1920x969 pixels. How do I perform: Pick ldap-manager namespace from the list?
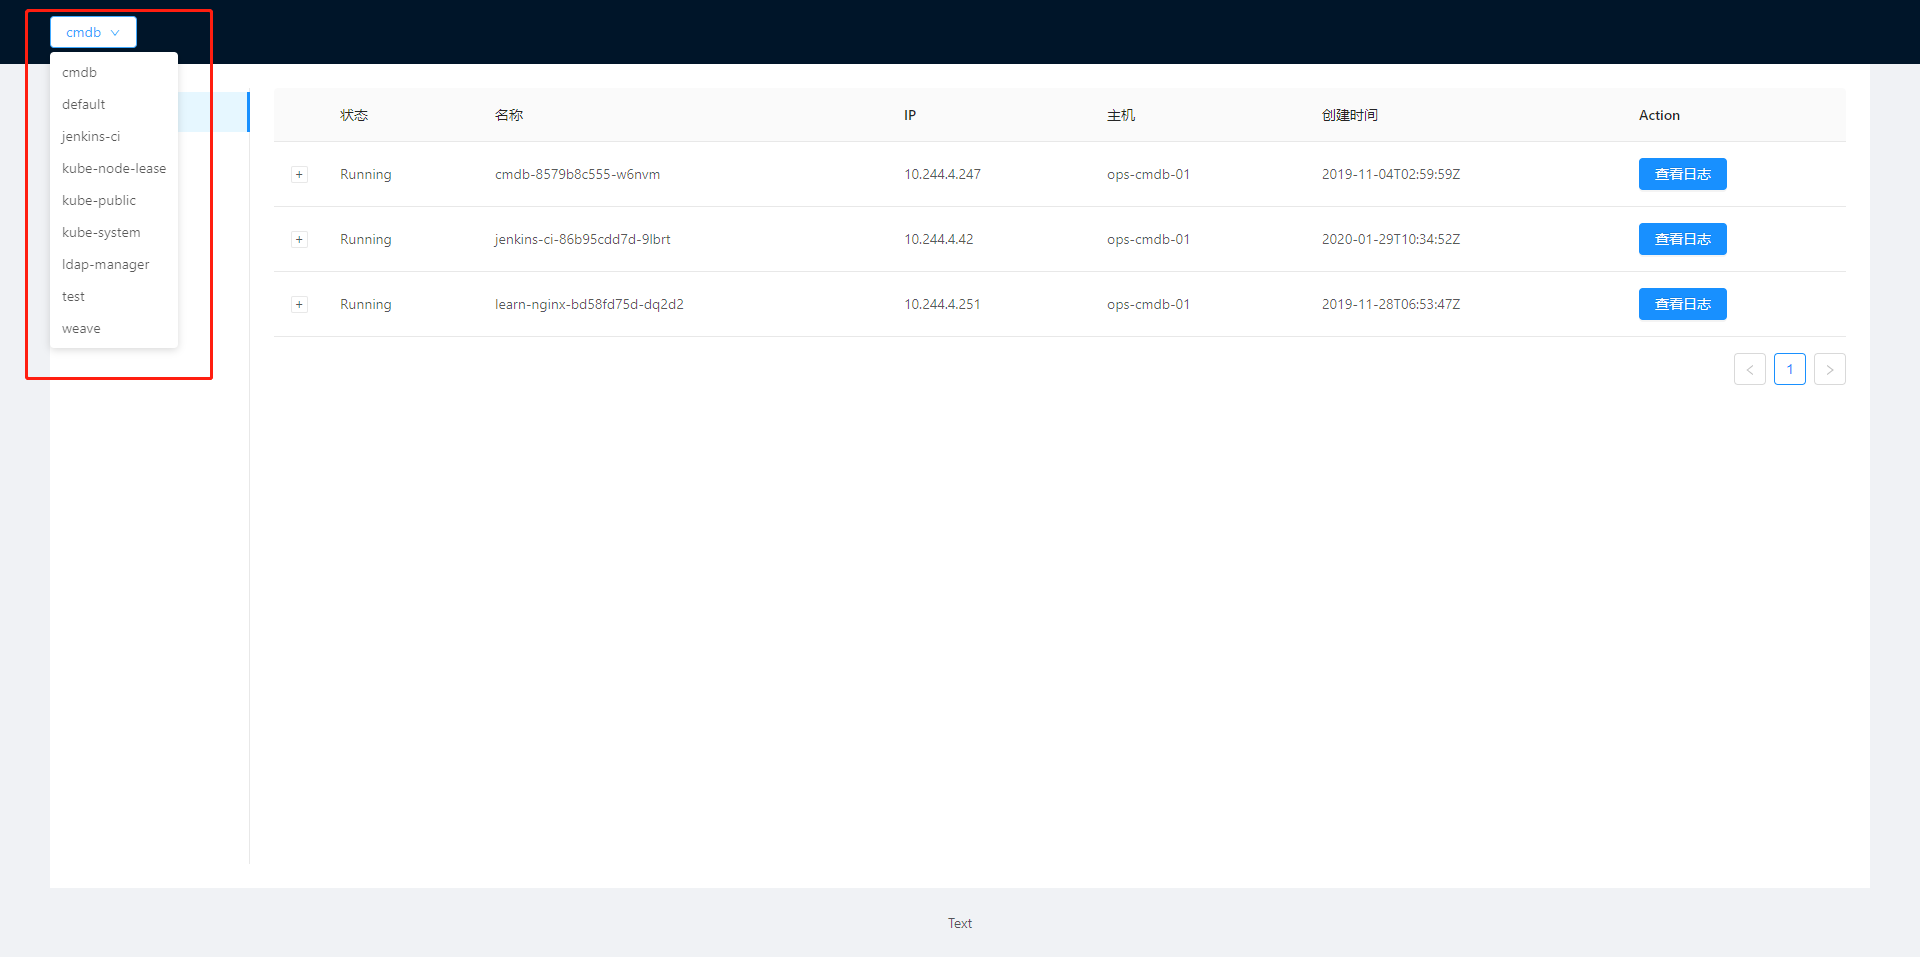(114, 264)
